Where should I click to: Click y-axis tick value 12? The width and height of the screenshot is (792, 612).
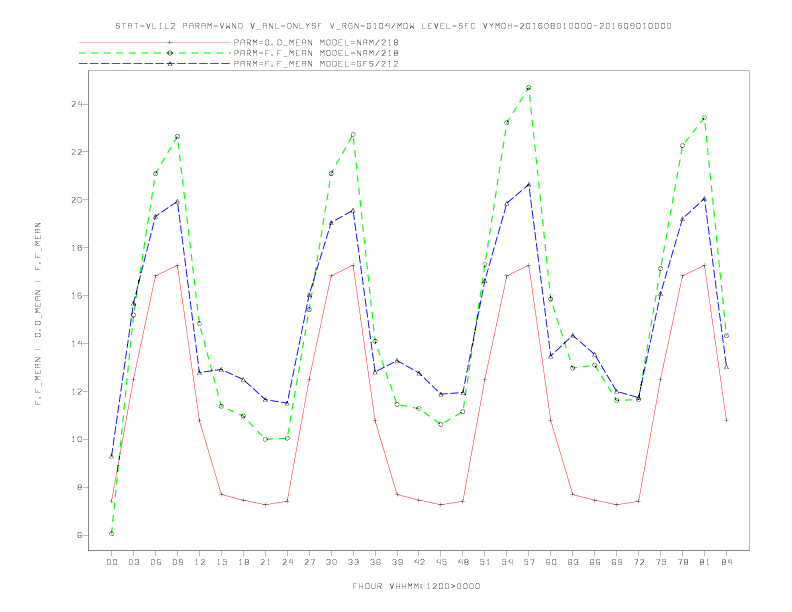pos(76,391)
